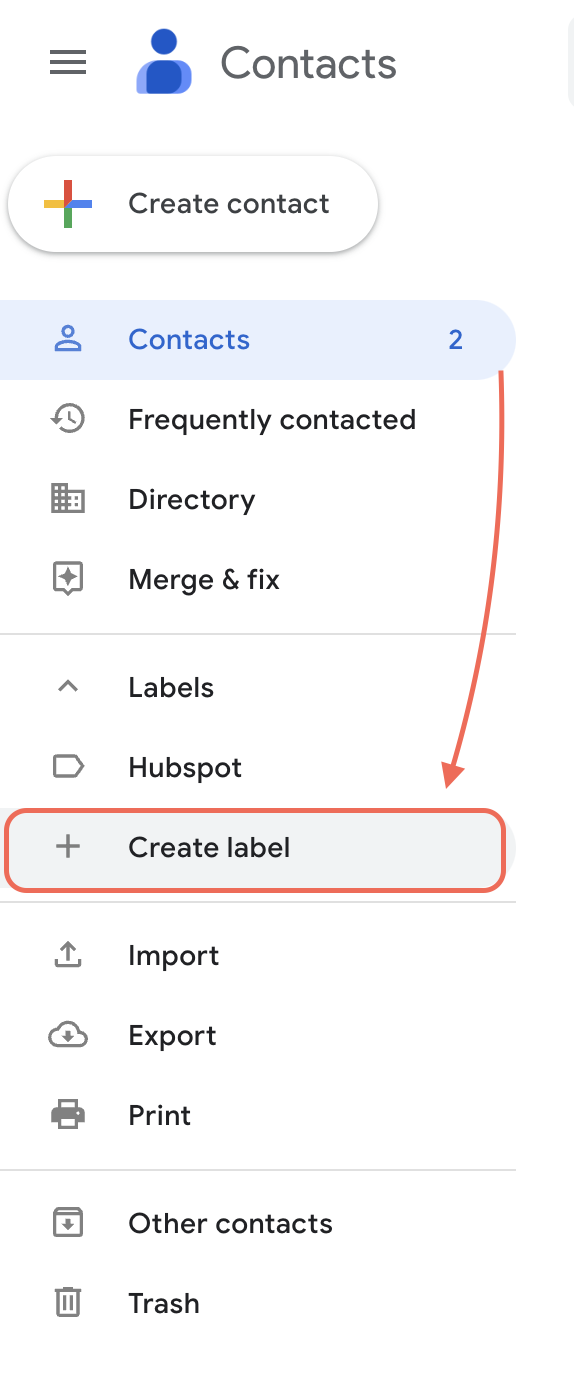
Task: Click the colorful plus icon in Create contact
Action: point(68,204)
